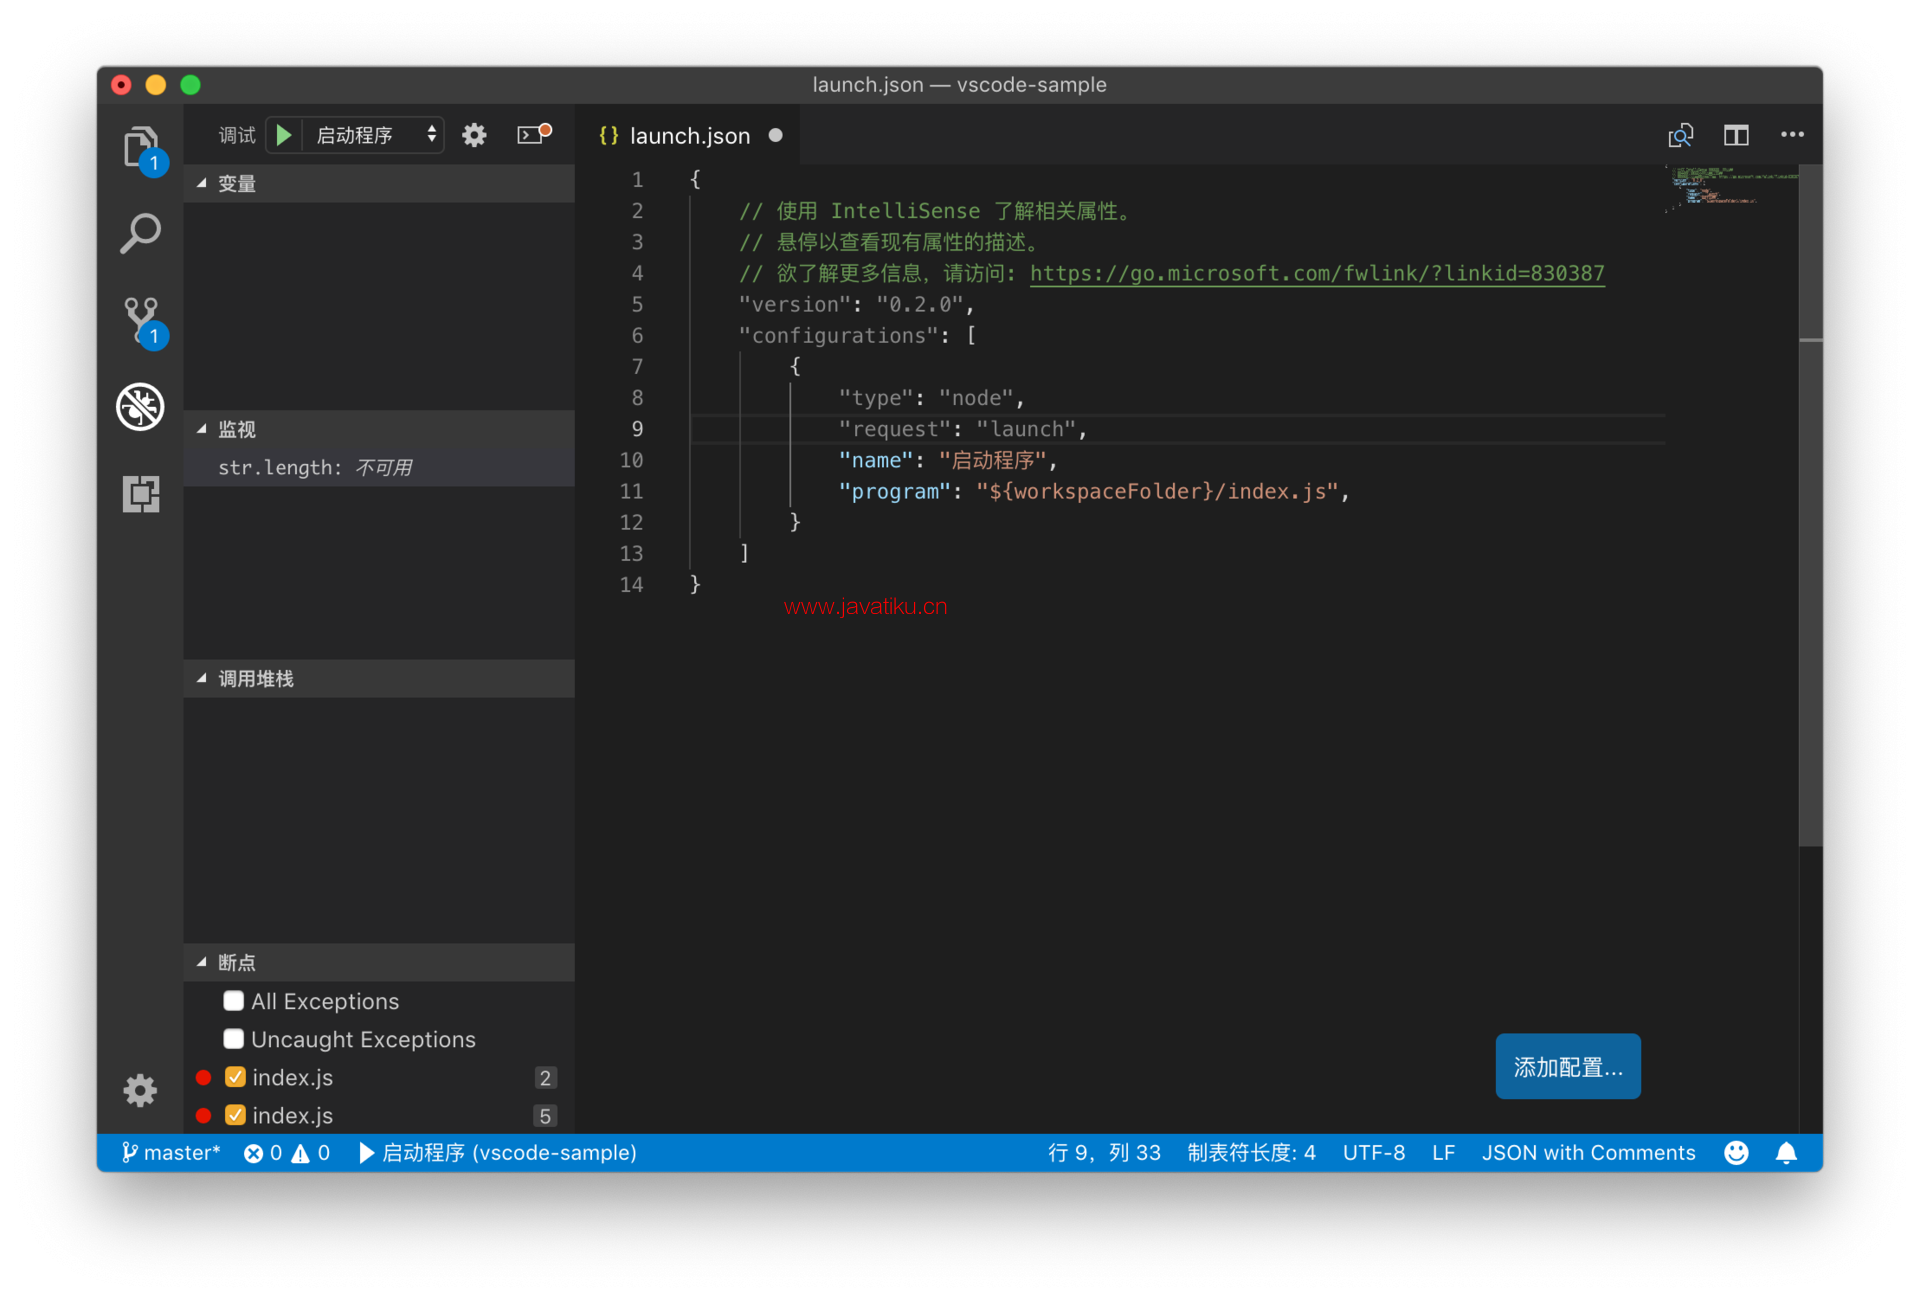Change the UTF-8 encoding setting

[x=1373, y=1153]
